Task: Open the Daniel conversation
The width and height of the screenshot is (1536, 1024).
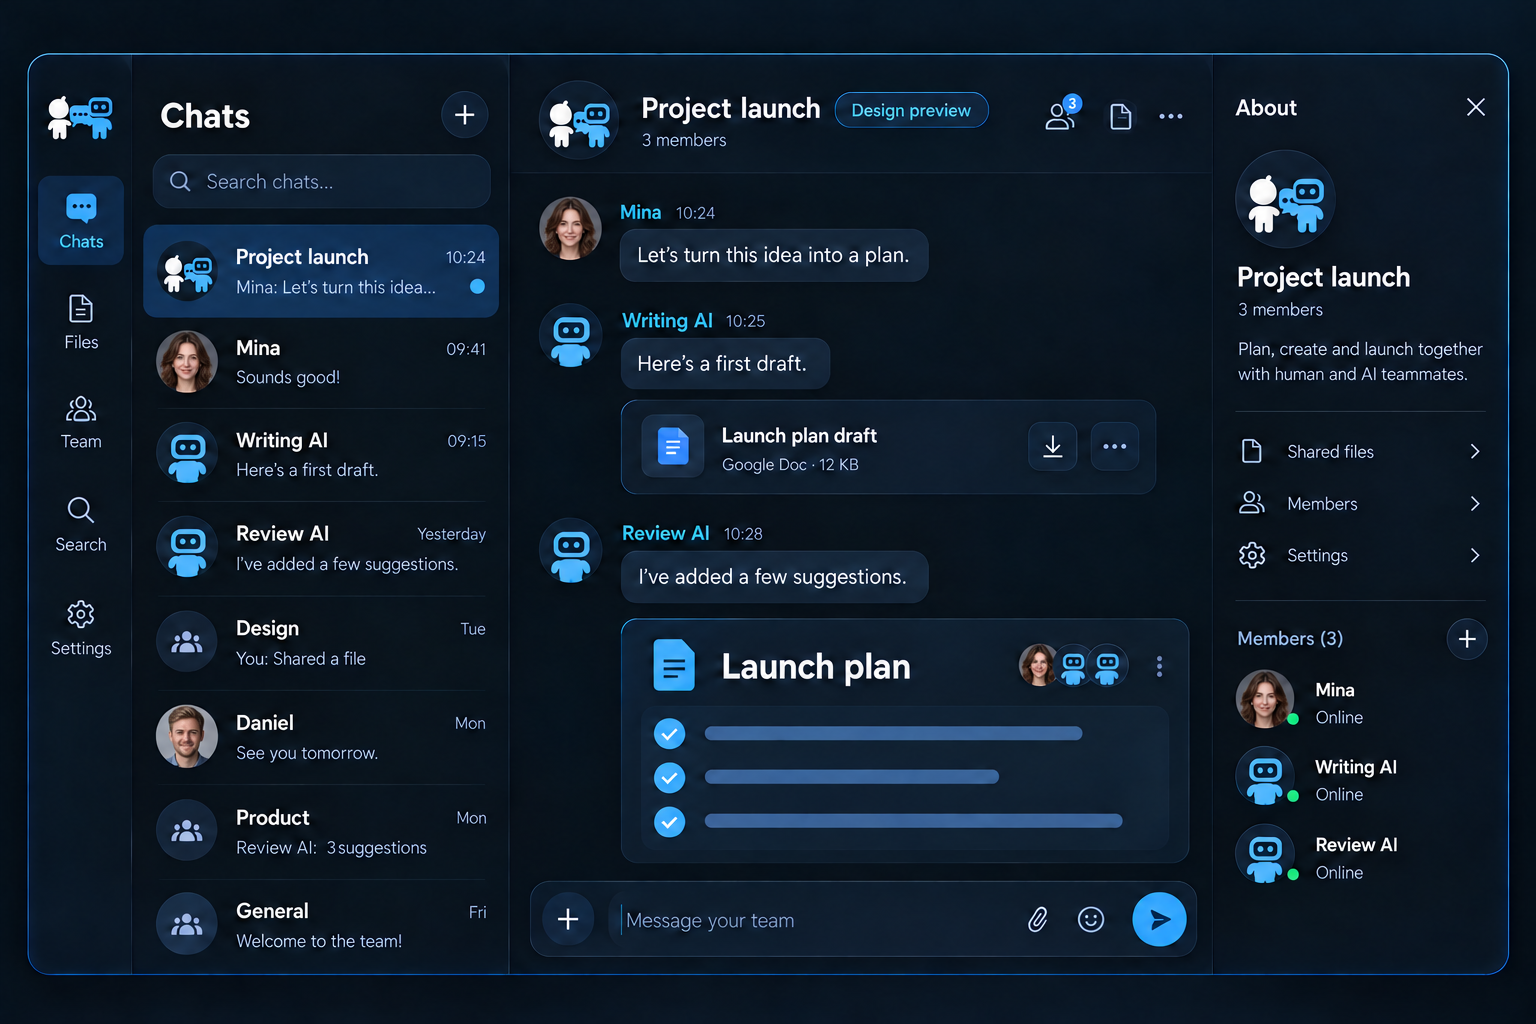Action: [321, 737]
